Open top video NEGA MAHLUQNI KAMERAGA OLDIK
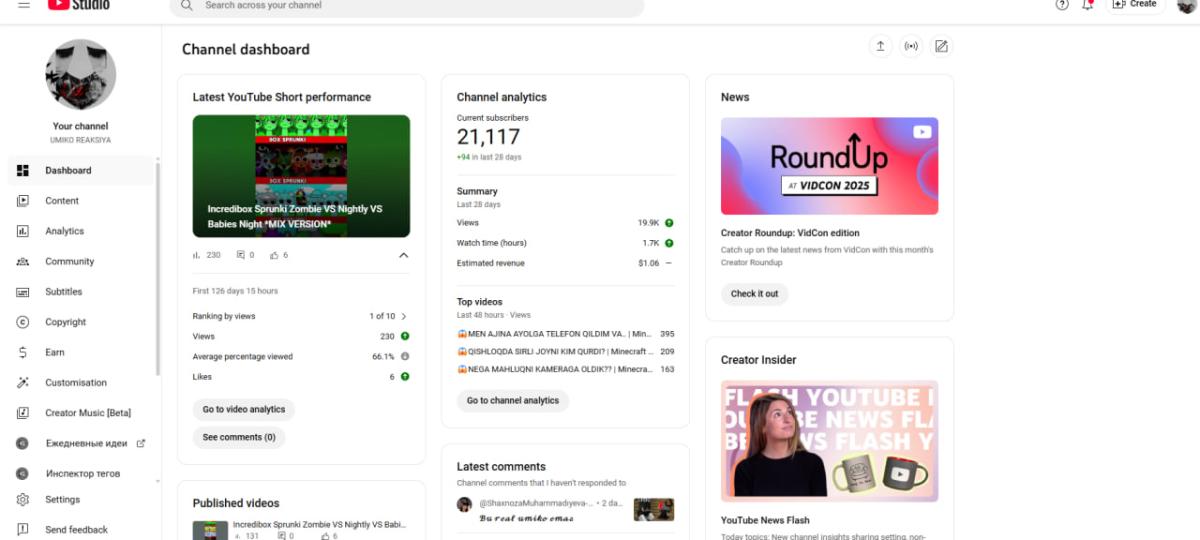The image size is (1200, 540). coord(555,369)
